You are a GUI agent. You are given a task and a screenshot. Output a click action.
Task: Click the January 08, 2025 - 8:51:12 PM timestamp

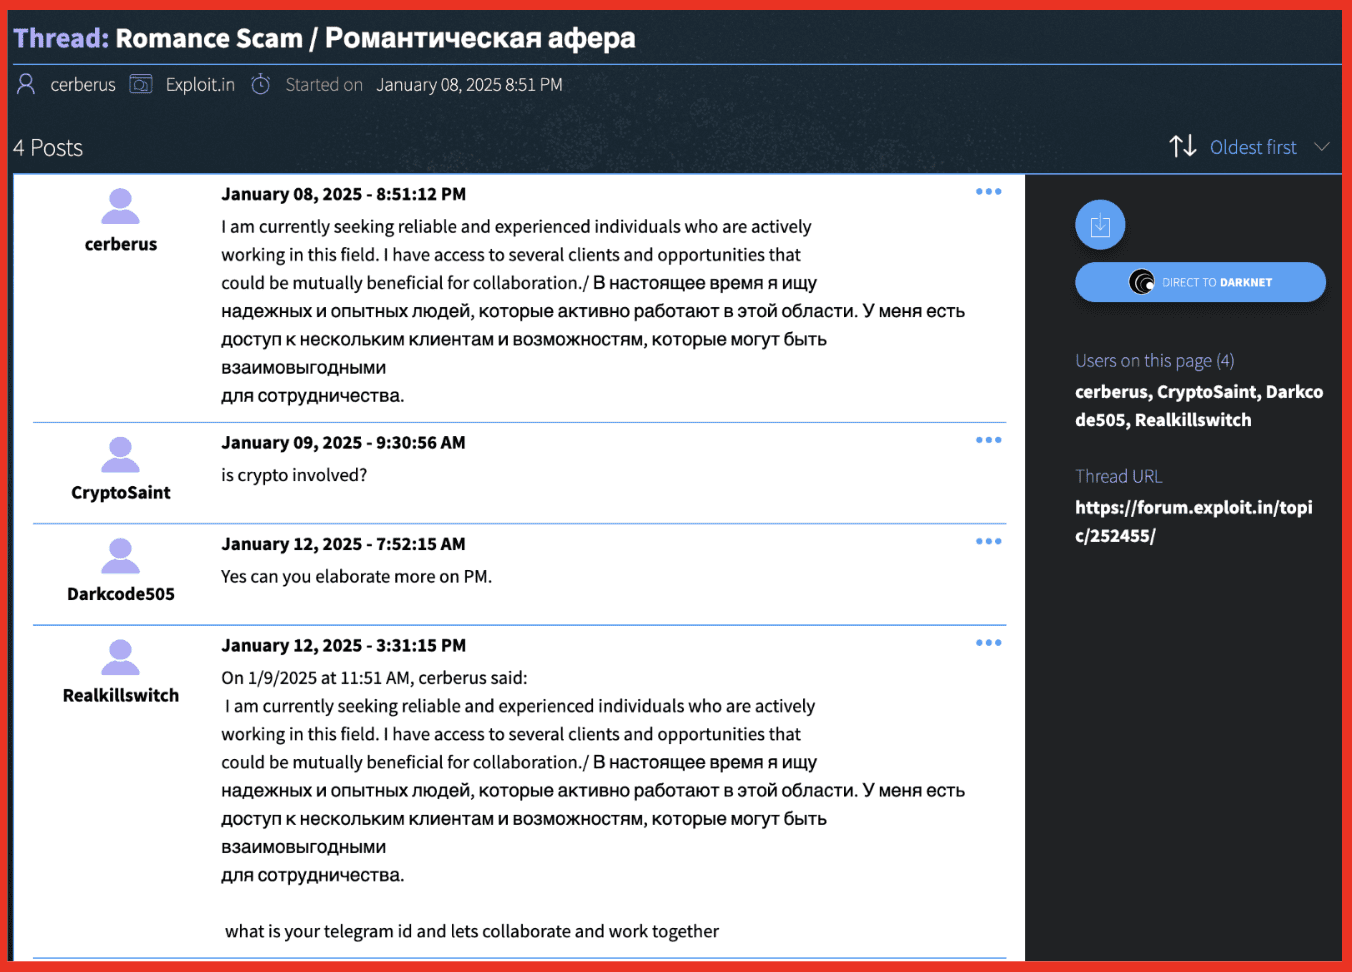(x=344, y=194)
